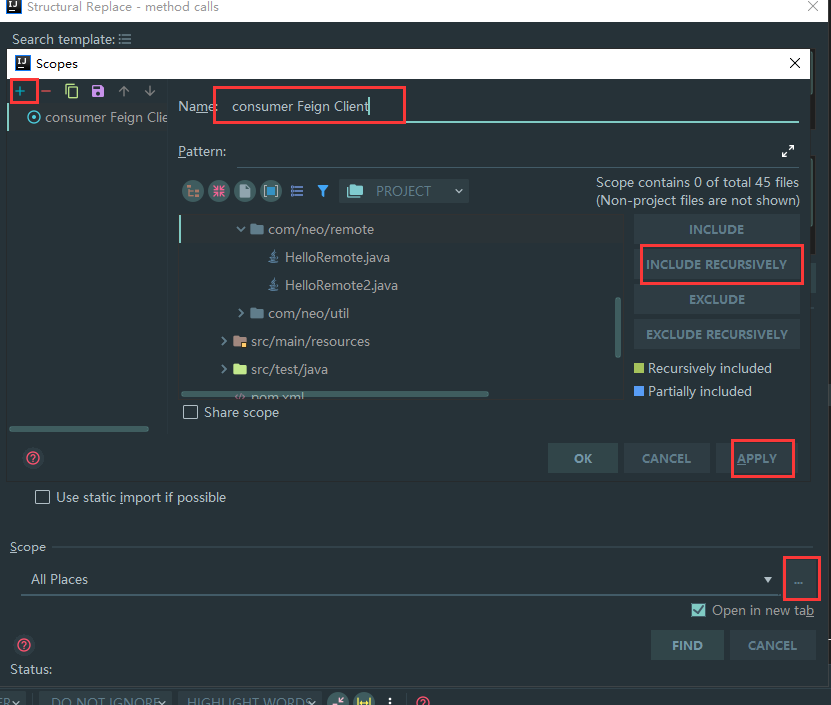This screenshot has width=831, height=705.
Task: Open the DO NOT IGNORE option at bottom
Action: tap(105, 699)
